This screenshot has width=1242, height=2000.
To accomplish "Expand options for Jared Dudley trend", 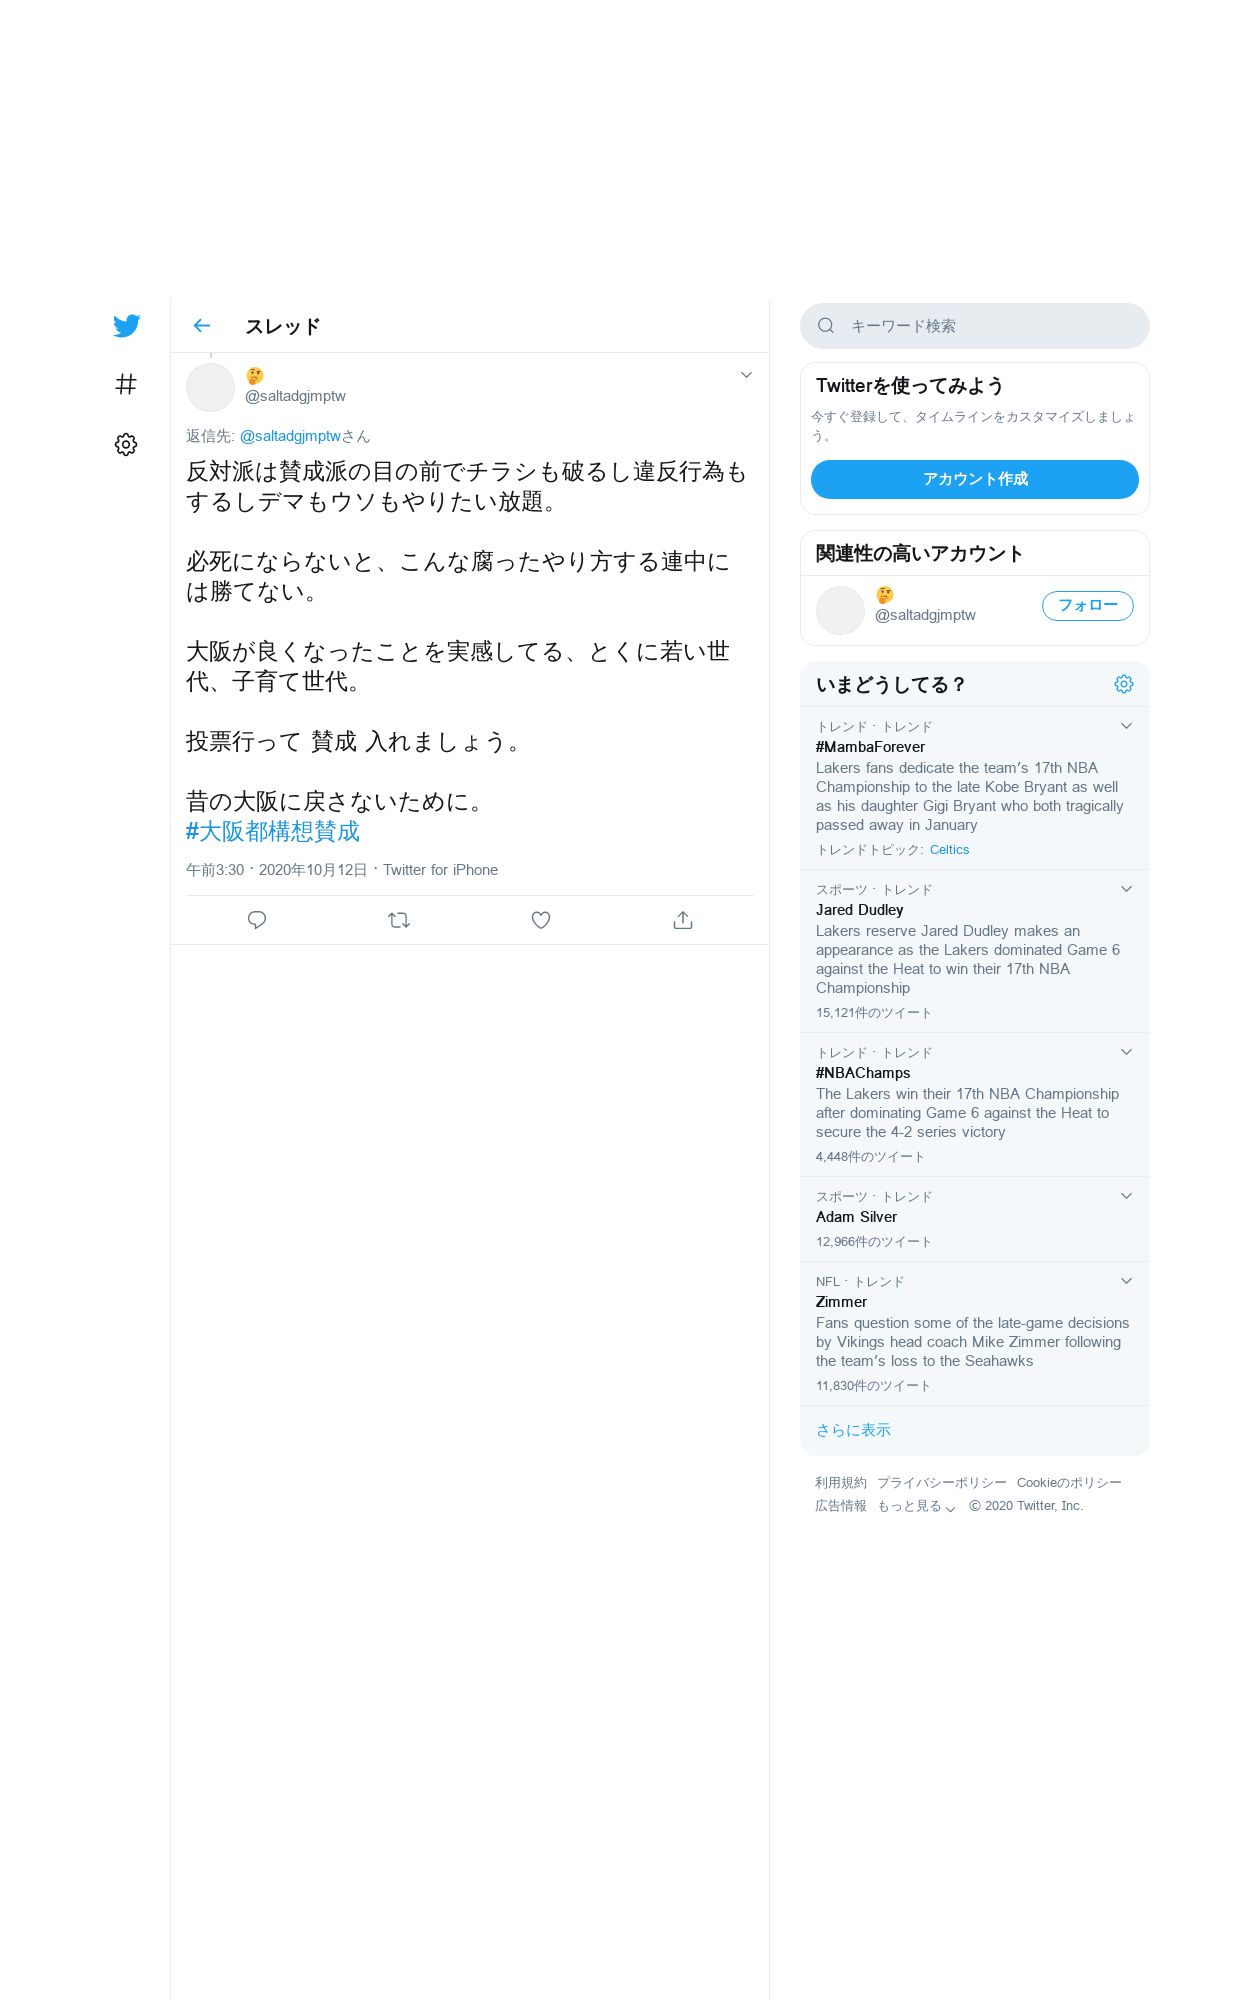I will (x=1126, y=889).
